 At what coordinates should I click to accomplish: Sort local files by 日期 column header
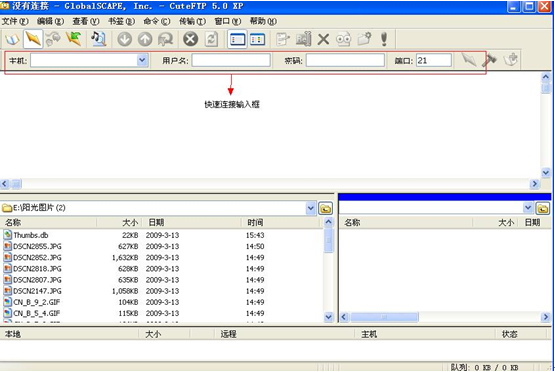point(192,222)
